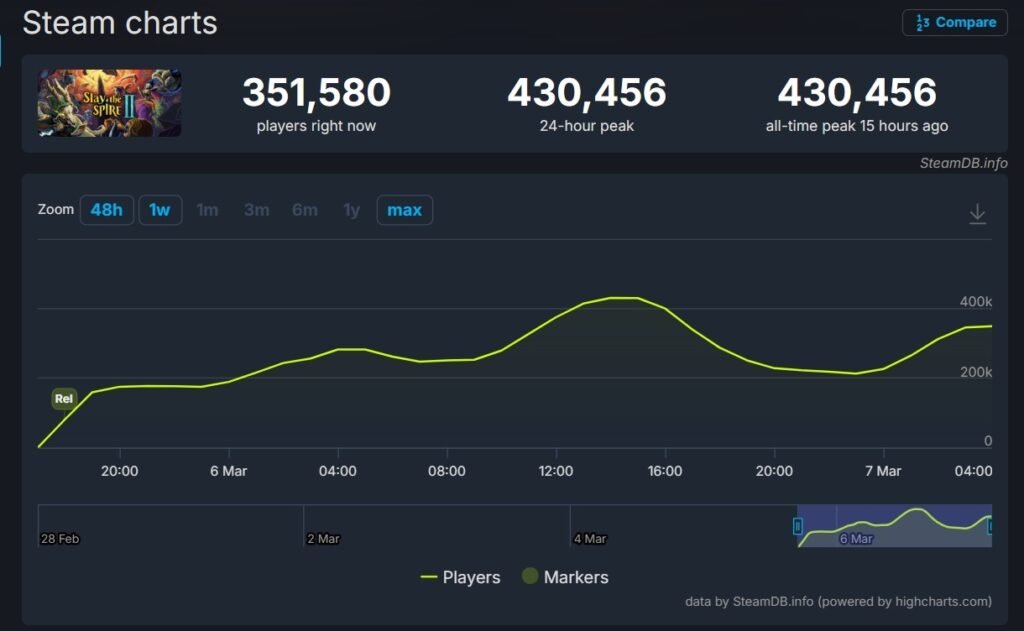Select the 1m zoom option
The image size is (1024, 631).
pos(208,210)
